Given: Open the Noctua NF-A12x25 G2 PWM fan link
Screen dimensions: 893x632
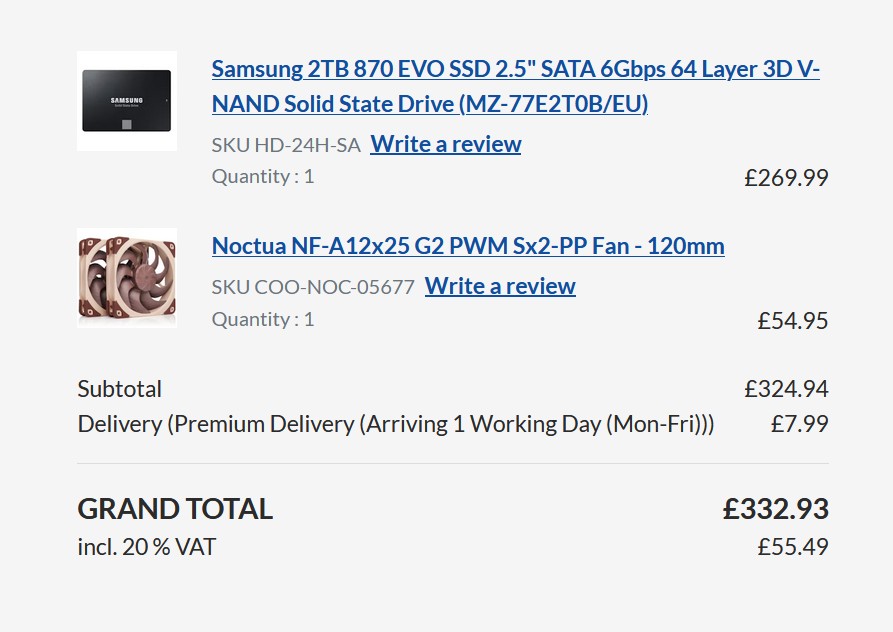Looking at the screenshot, I should point(468,246).
